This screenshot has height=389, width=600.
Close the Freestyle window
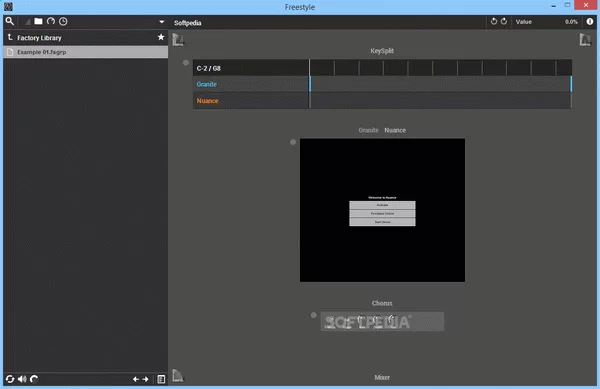[x=586, y=5]
